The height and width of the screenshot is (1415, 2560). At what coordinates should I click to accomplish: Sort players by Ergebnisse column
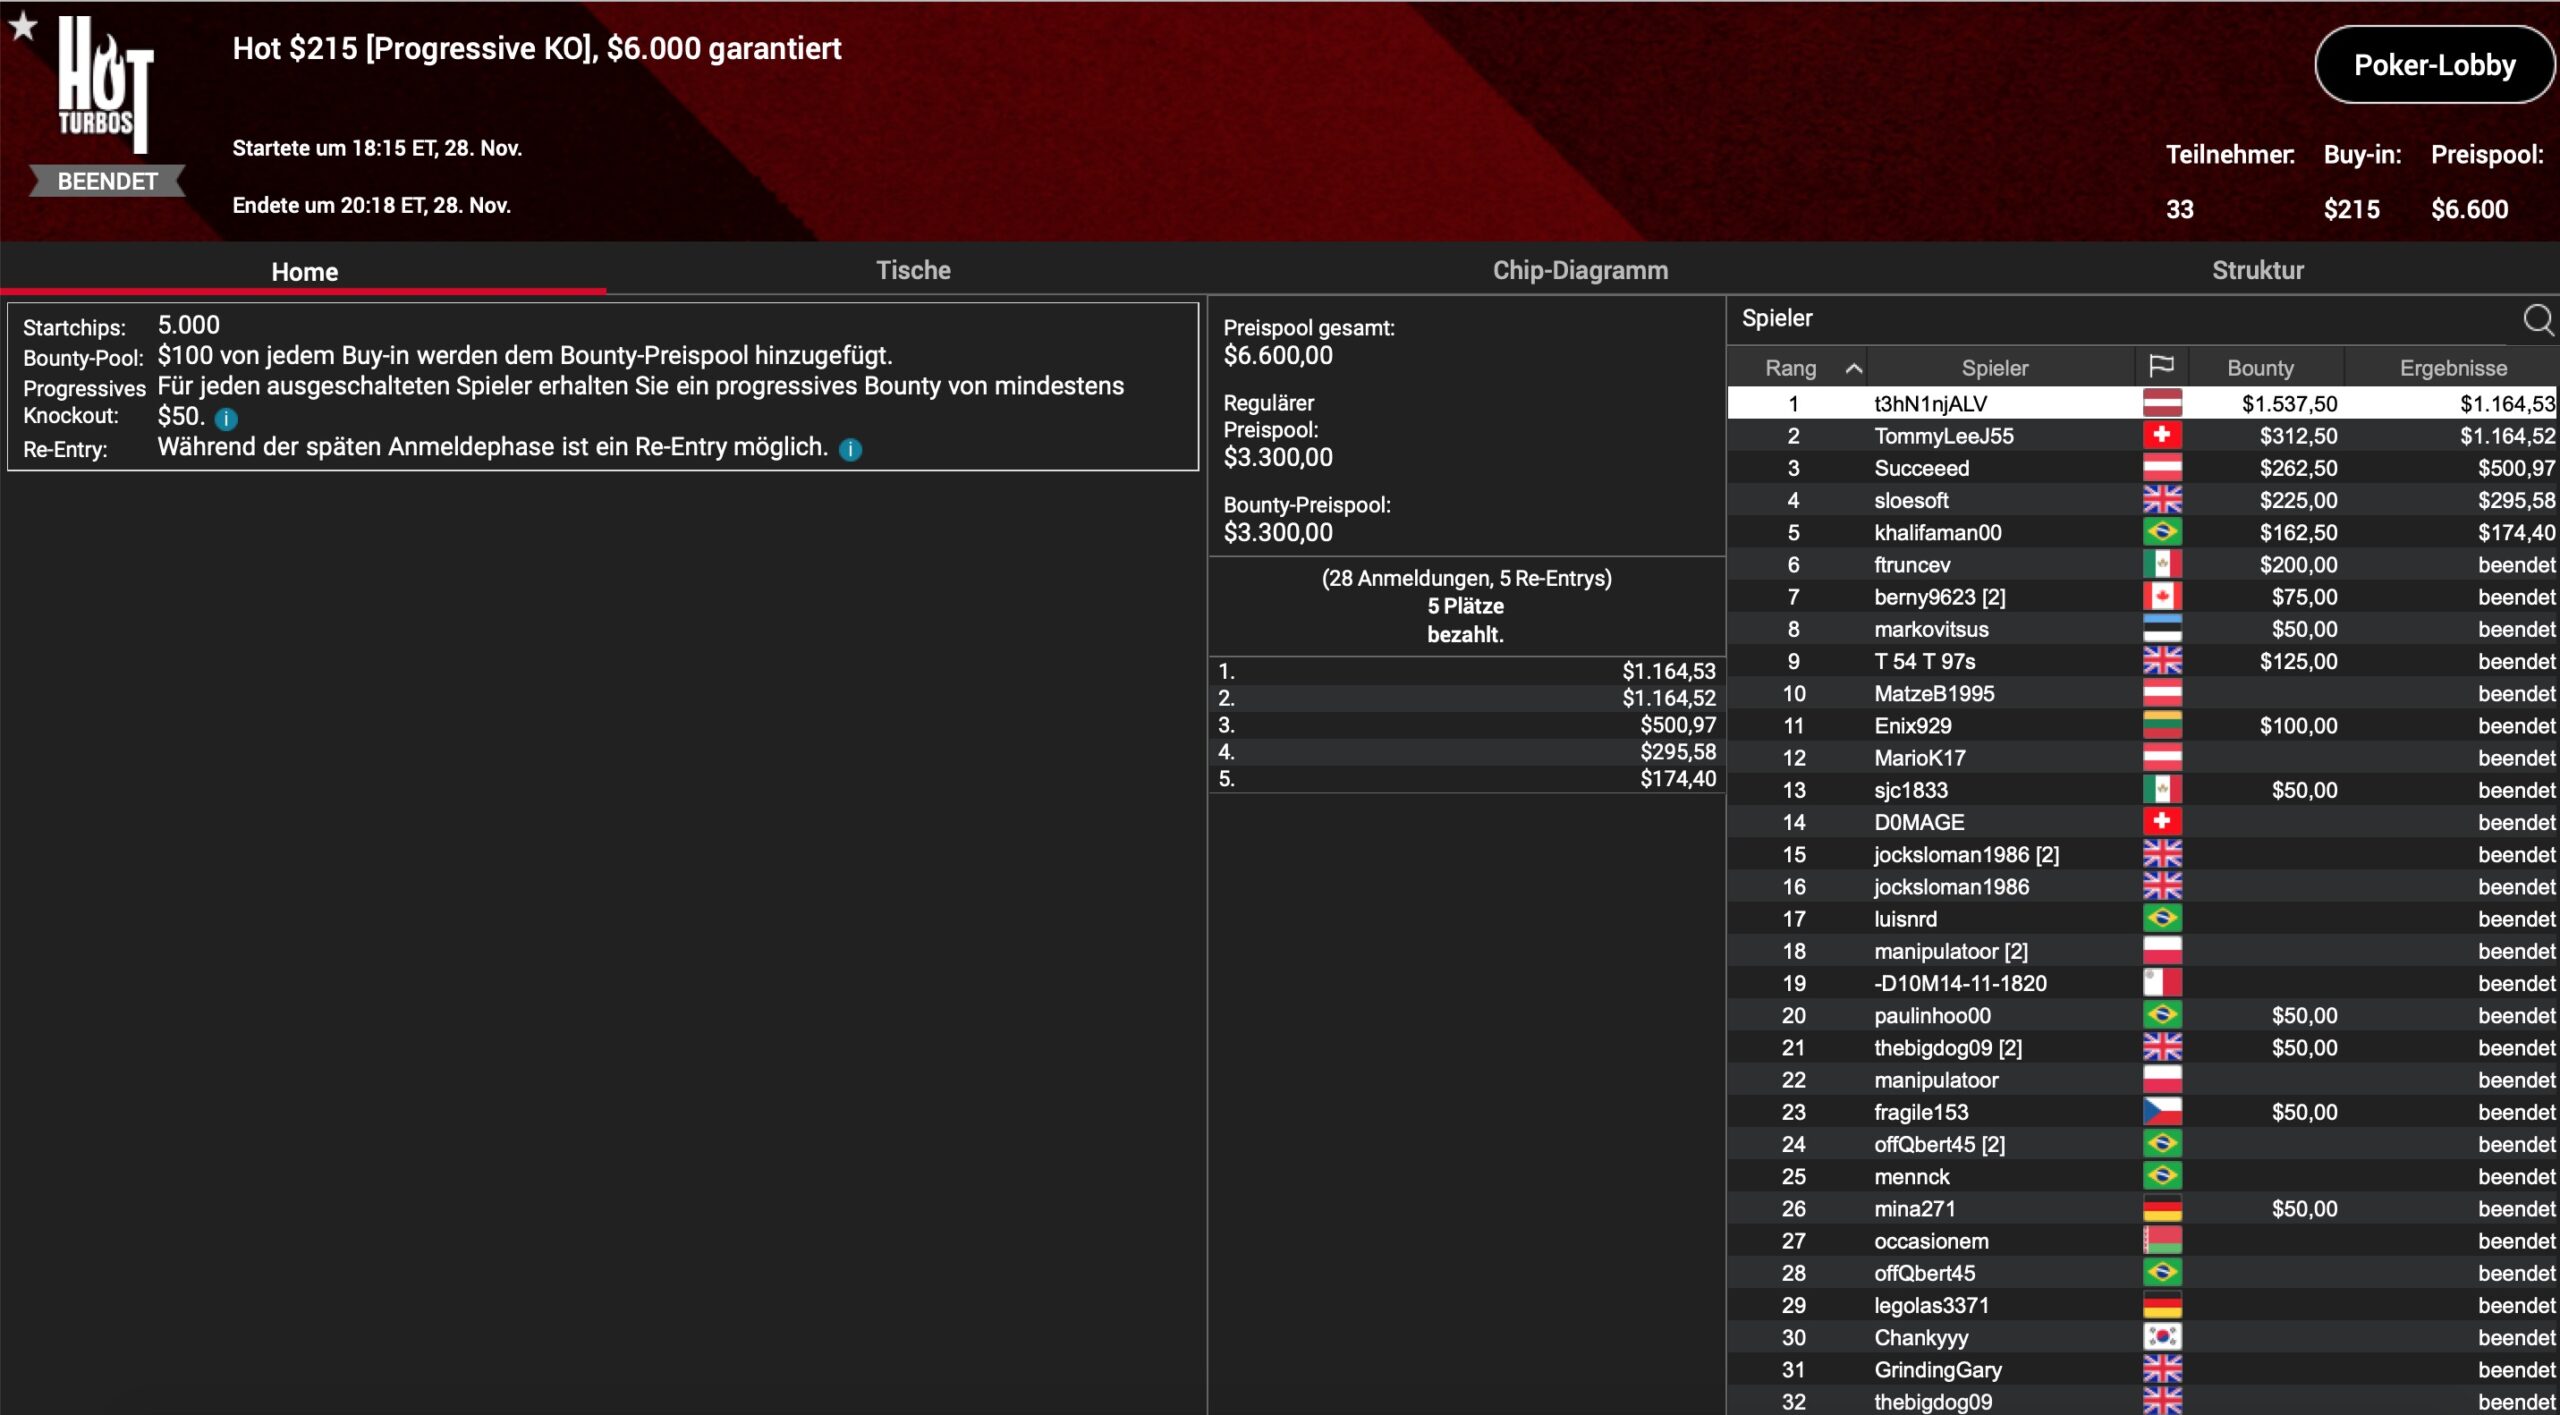pos(2452,368)
